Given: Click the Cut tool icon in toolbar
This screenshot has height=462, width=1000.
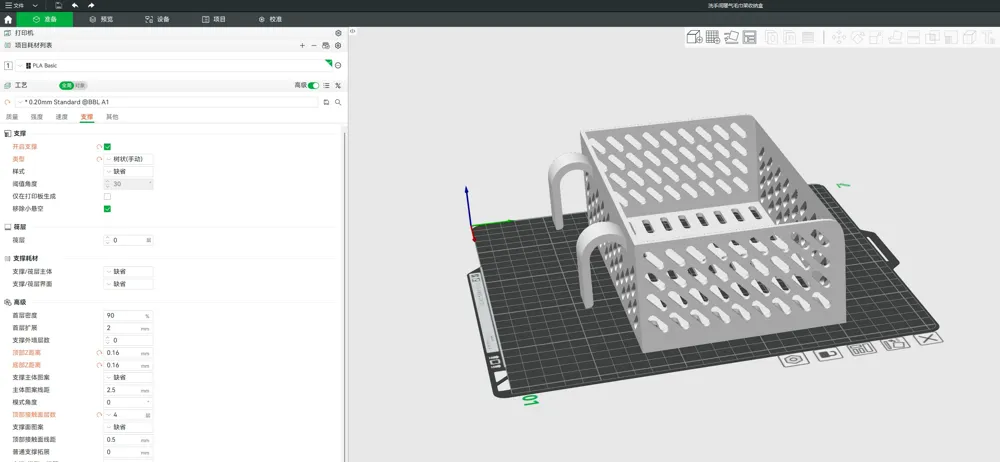Looking at the screenshot, I should coord(913,38).
